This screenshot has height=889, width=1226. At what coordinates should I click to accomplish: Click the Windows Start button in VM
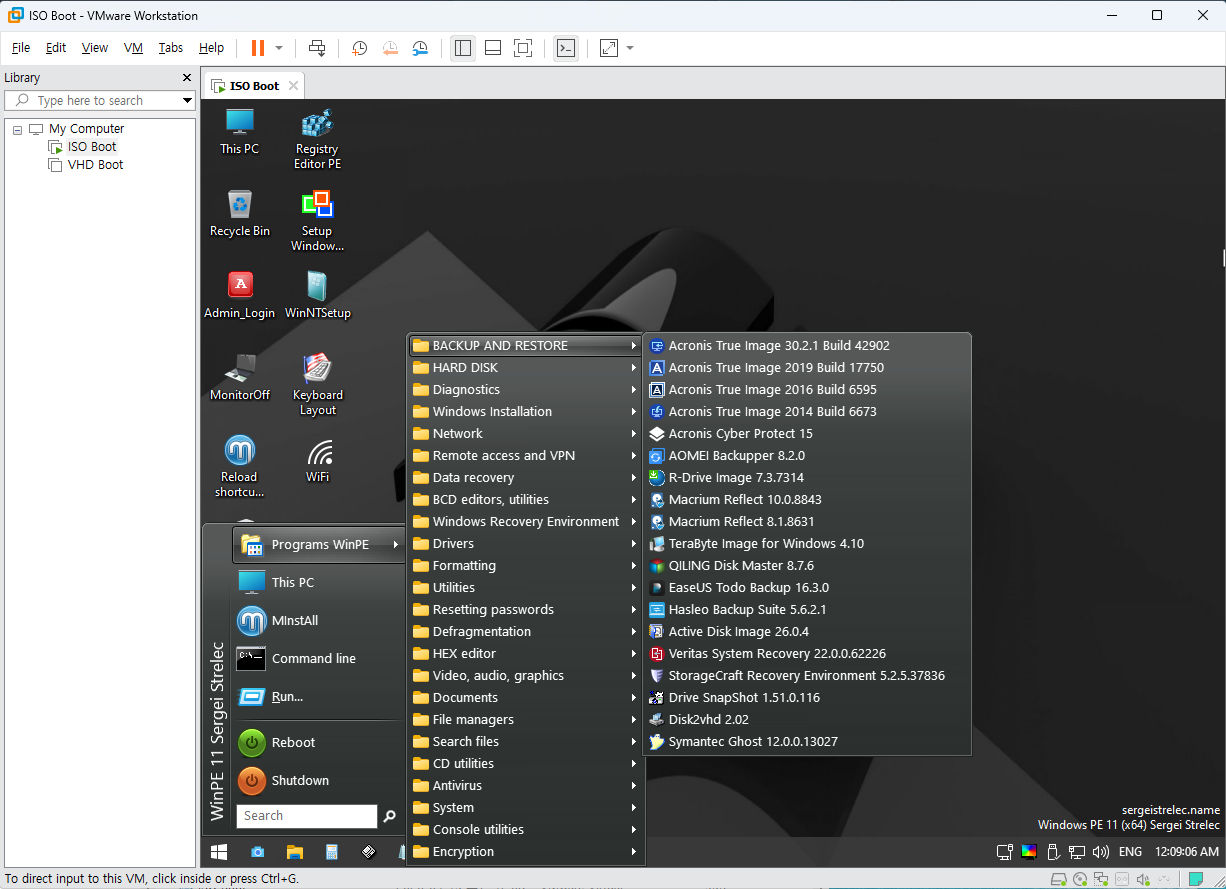tap(219, 852)
